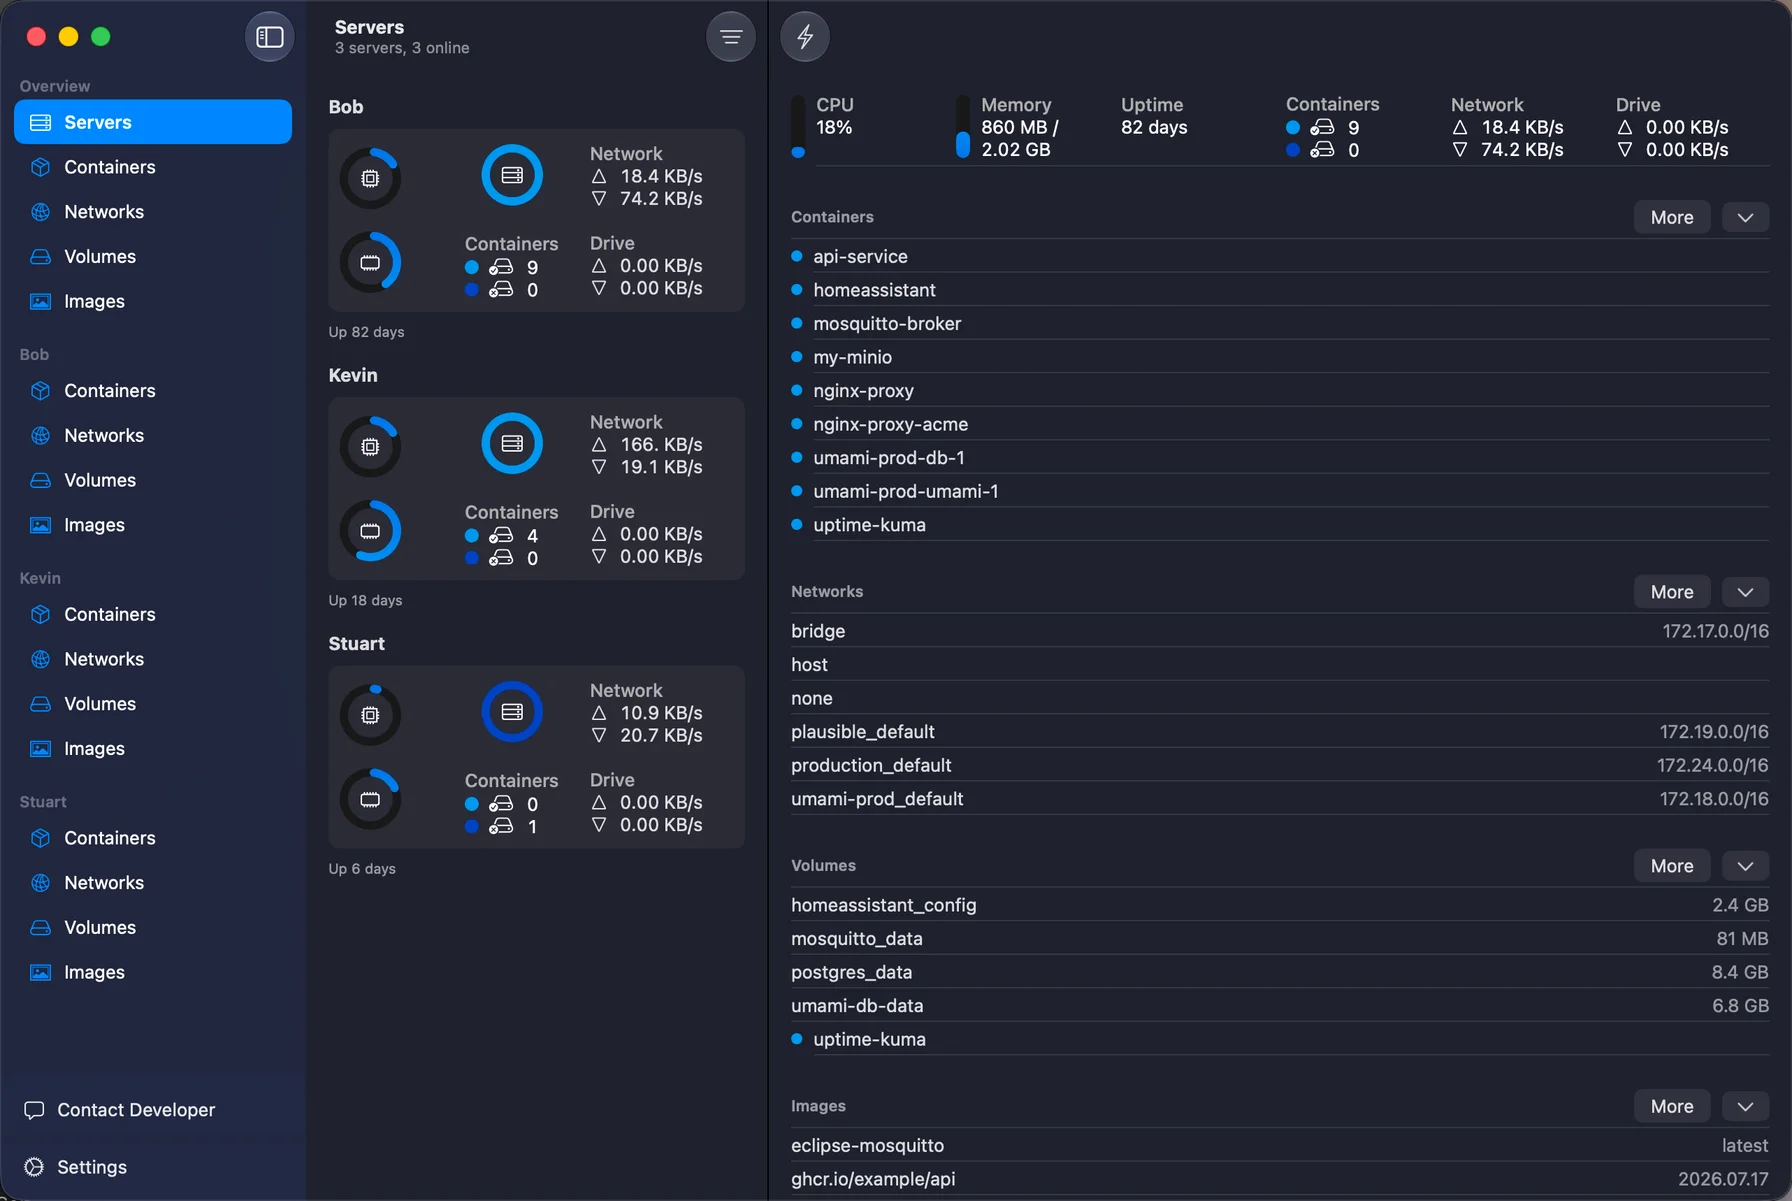Select the Stuart server card heading
This screenshot has height=1201, width=1792.
356,644
